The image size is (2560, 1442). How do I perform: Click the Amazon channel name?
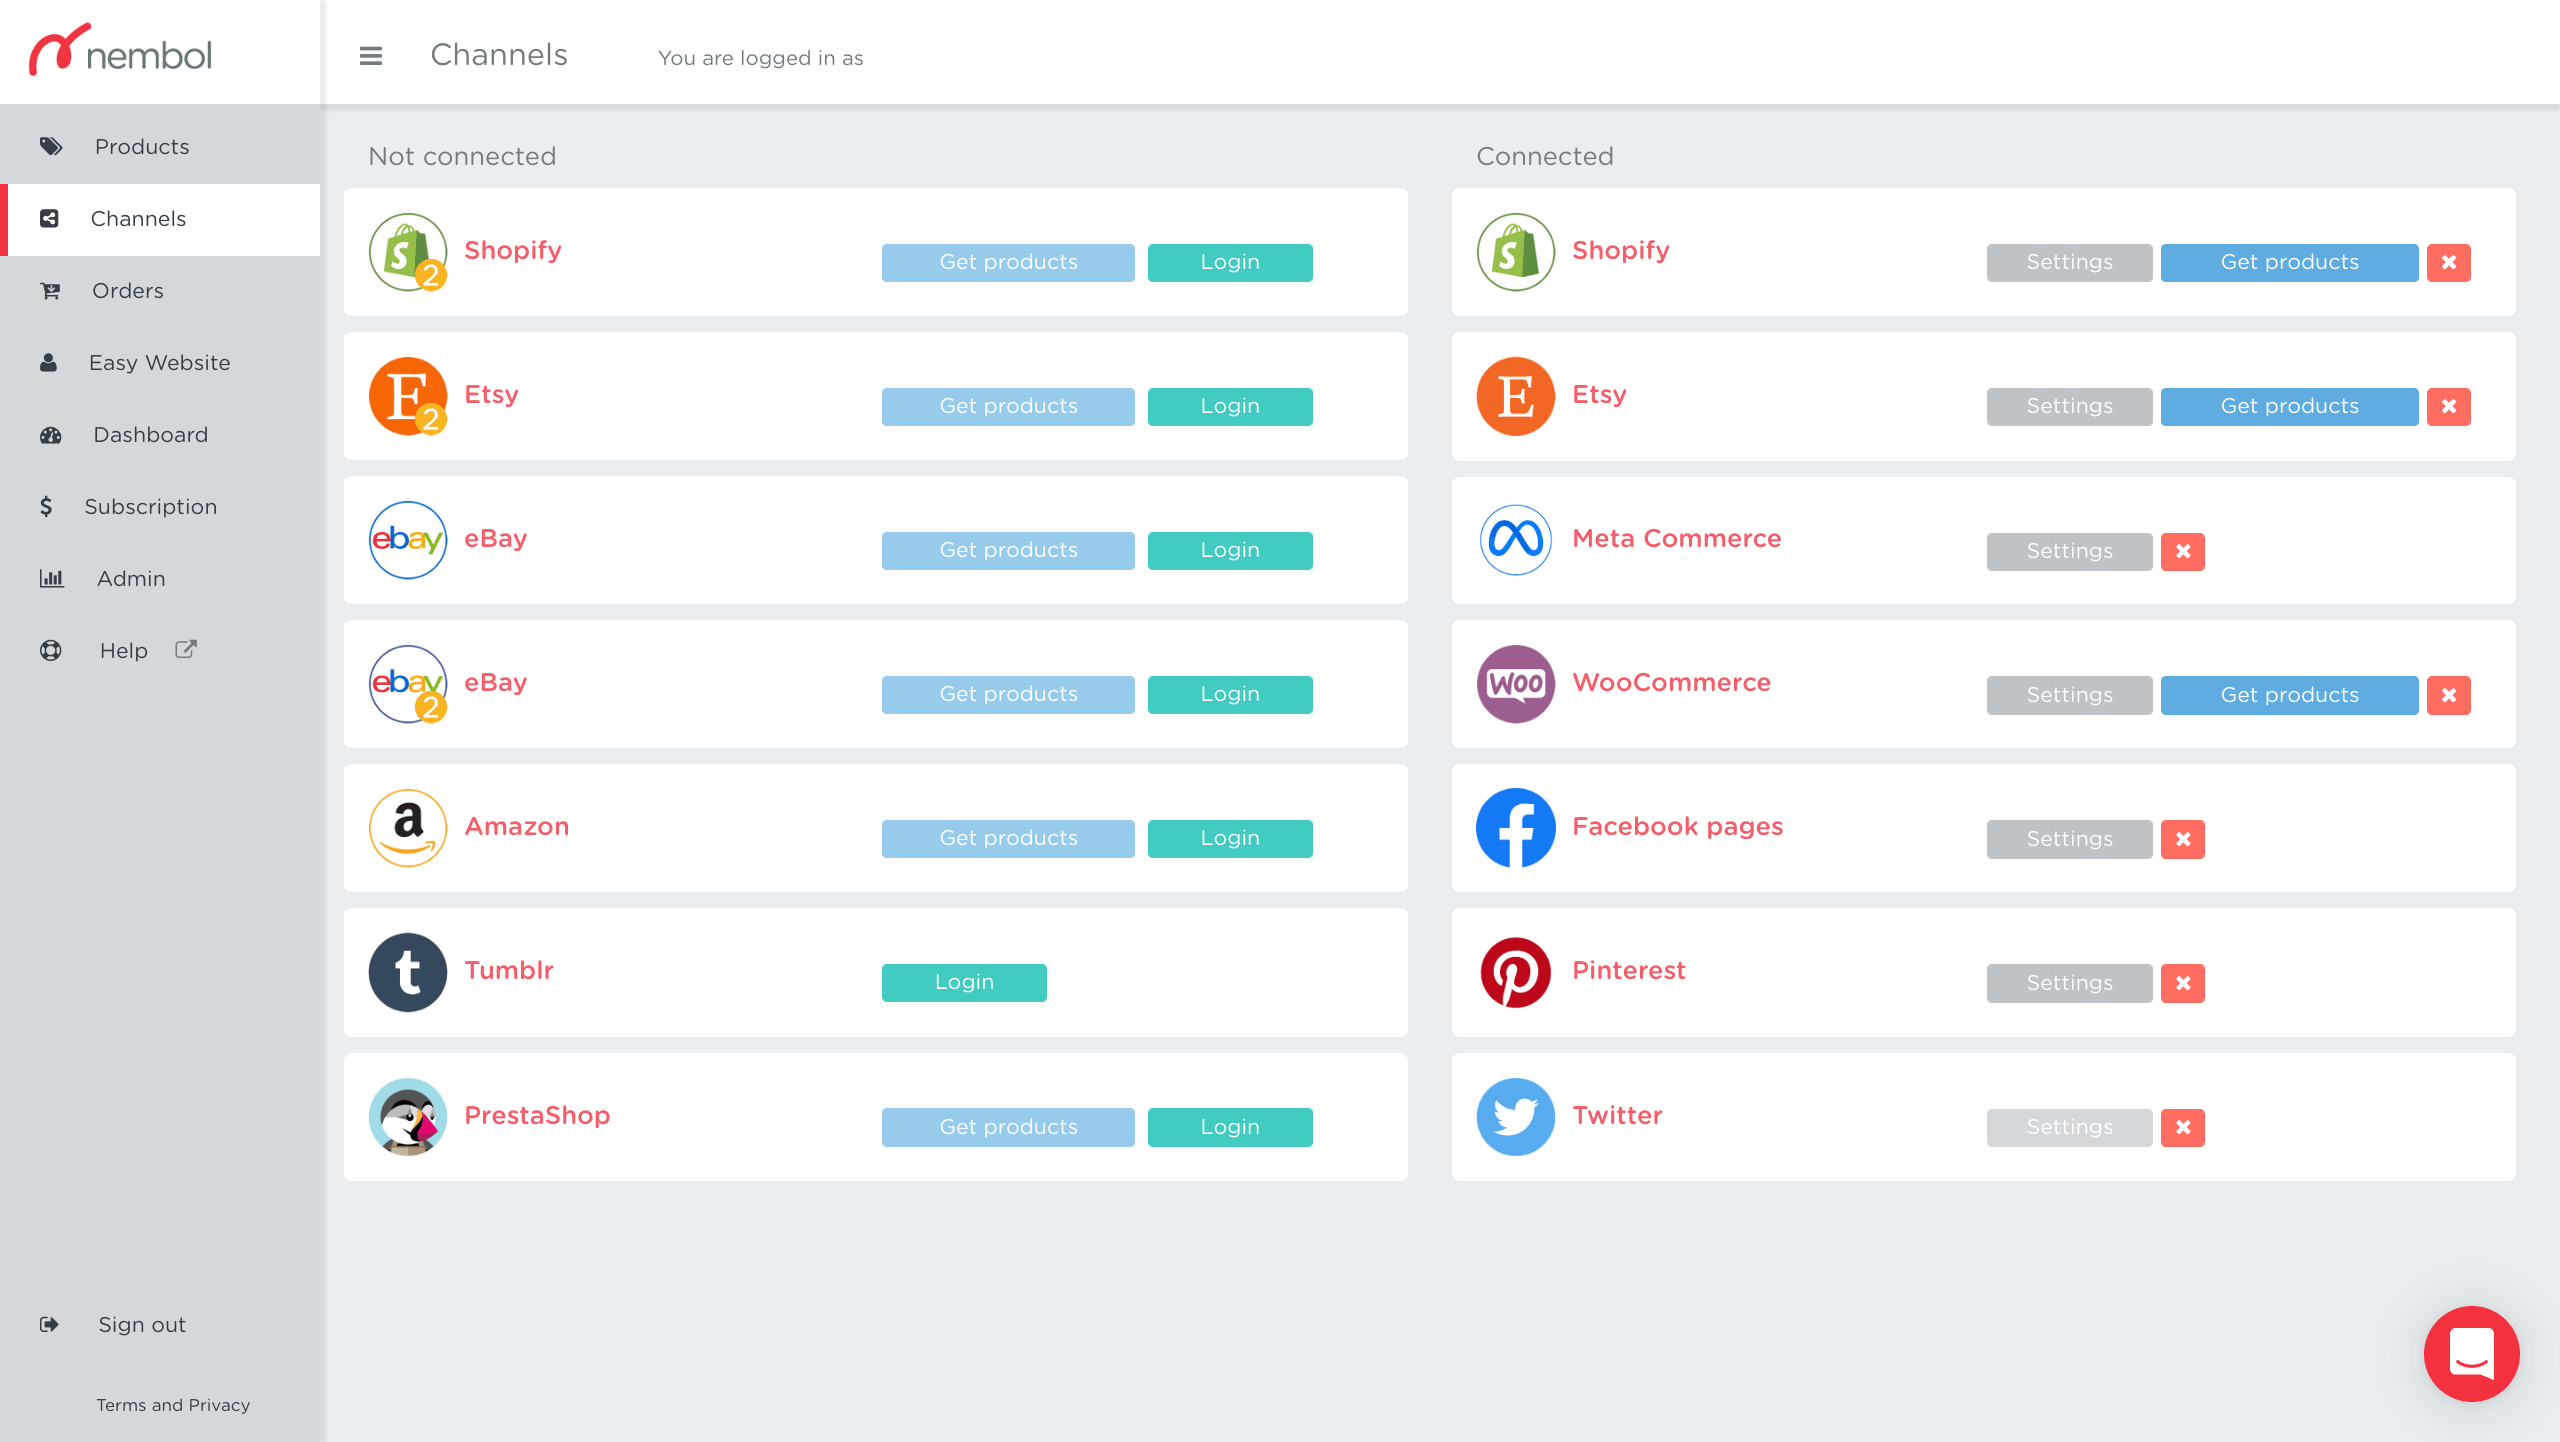tap(516, 827)
